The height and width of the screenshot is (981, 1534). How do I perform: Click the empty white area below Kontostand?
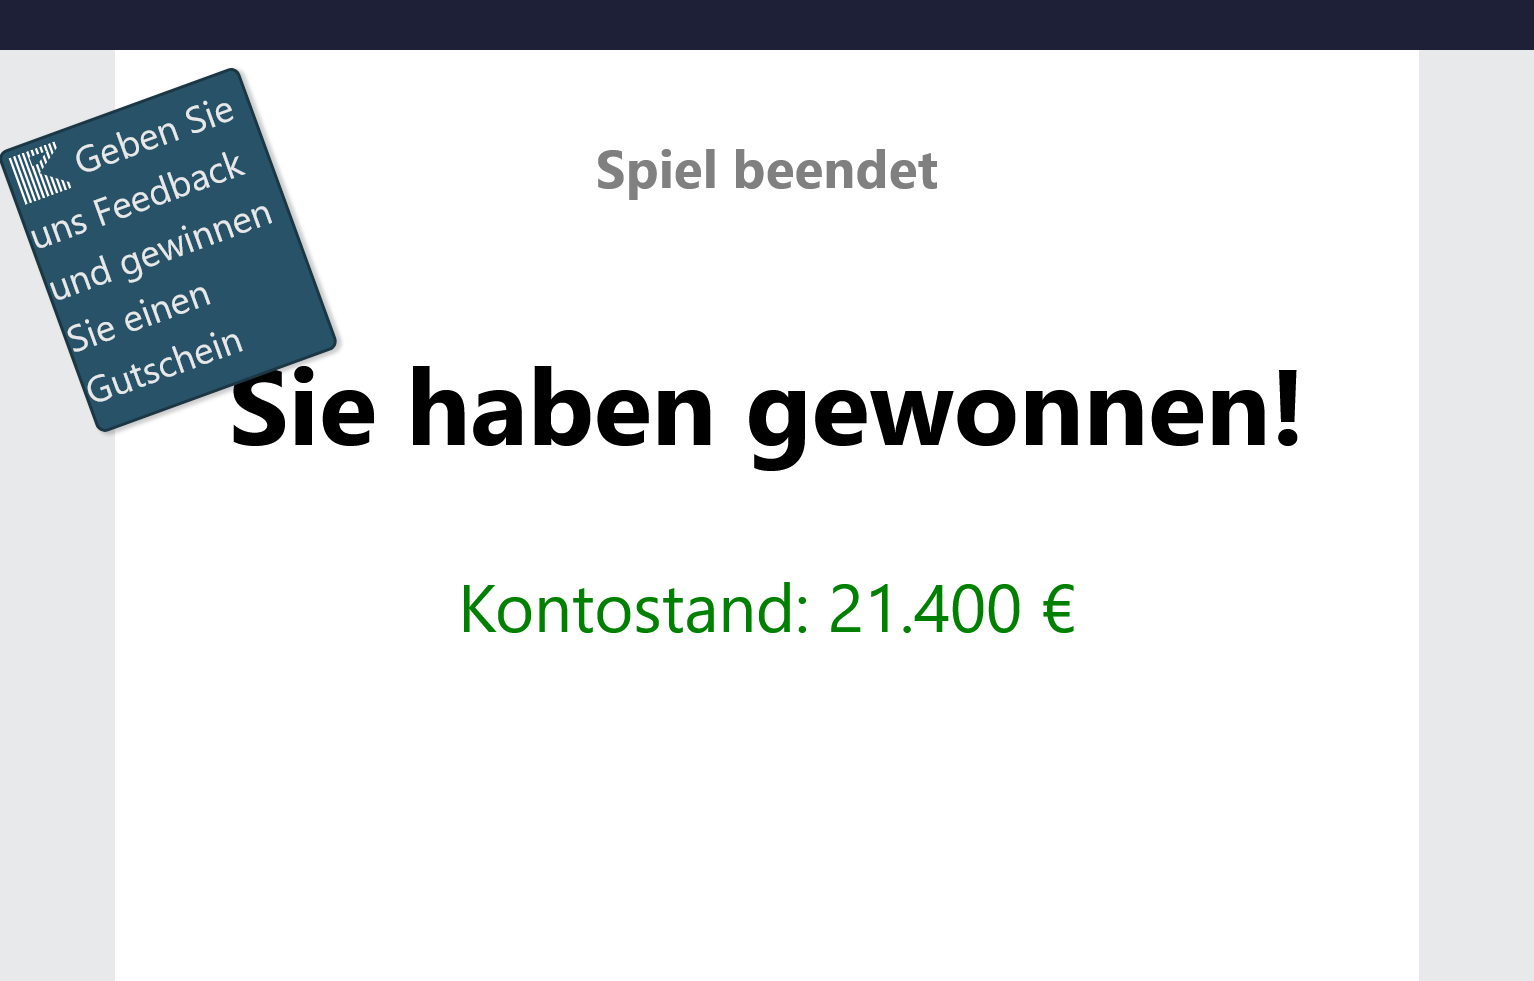[x=767, y=810]
